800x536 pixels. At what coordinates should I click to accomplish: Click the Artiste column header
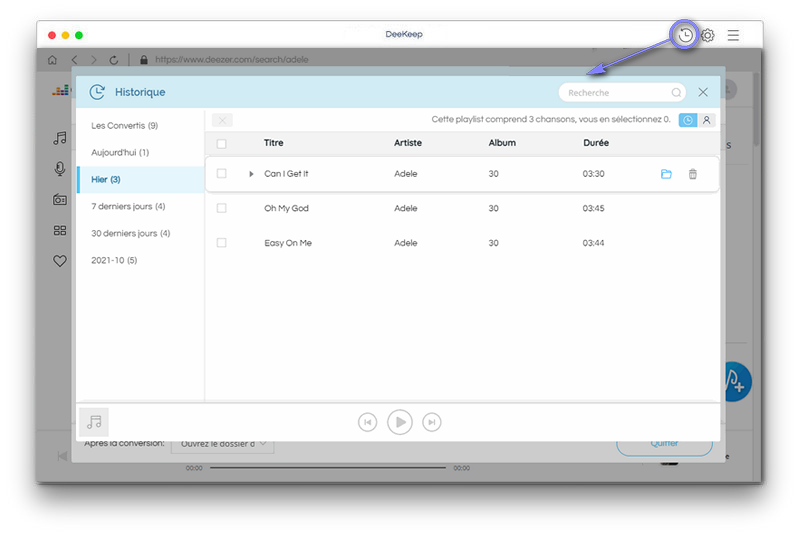[408, 143]
